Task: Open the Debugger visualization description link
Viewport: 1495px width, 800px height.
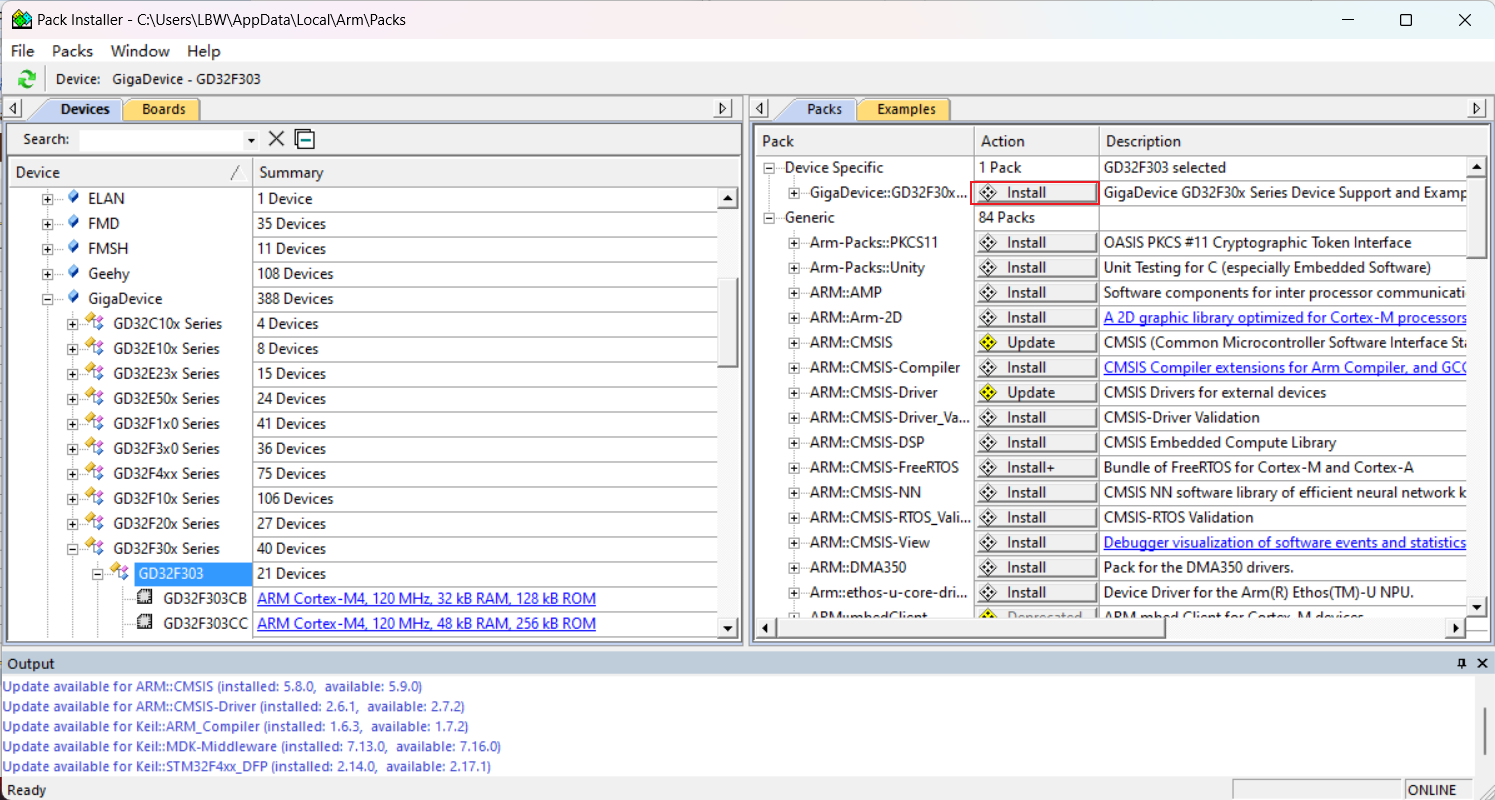Action: click(x=1285, y=542)
